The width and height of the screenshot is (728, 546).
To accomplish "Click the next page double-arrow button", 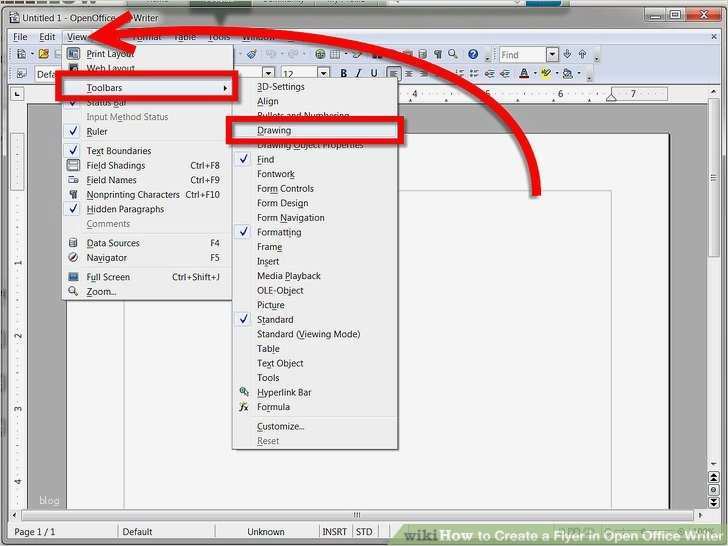I will pyautogui.click(x=714, y=502).
